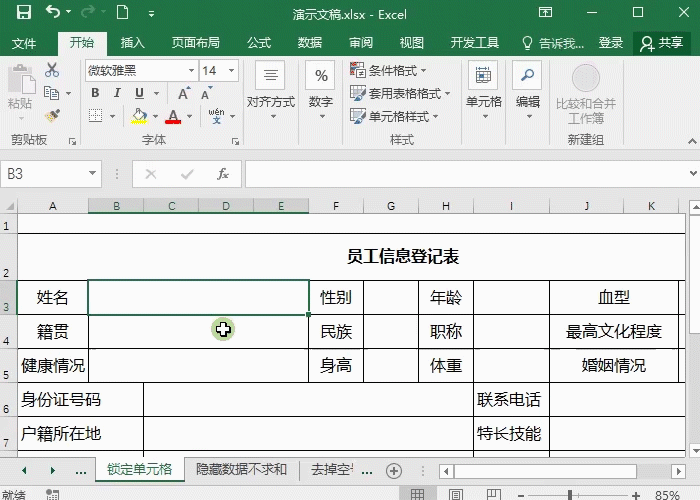Toggle Underline formatting
Viewport: 700px width, 500px height.
(x=140, y=93)
